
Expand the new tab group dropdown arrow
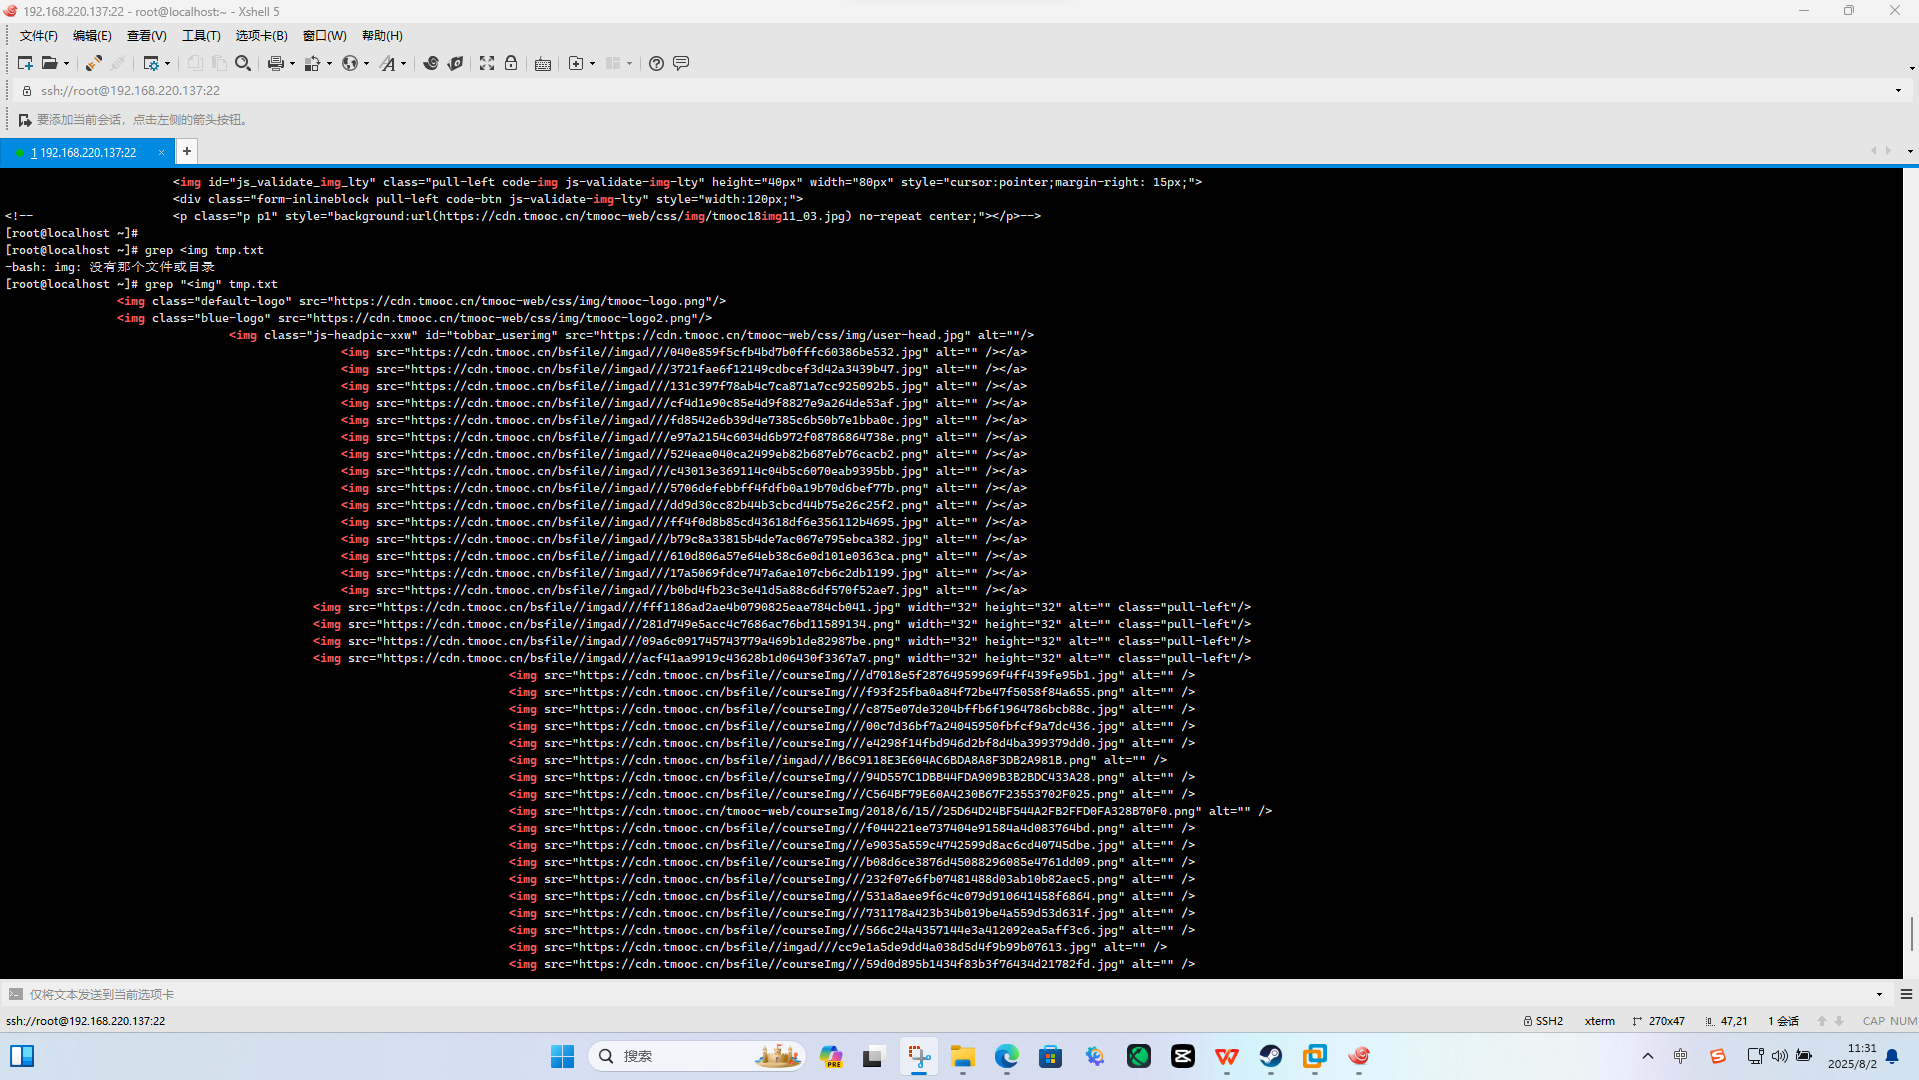click(x=592, y=64)
